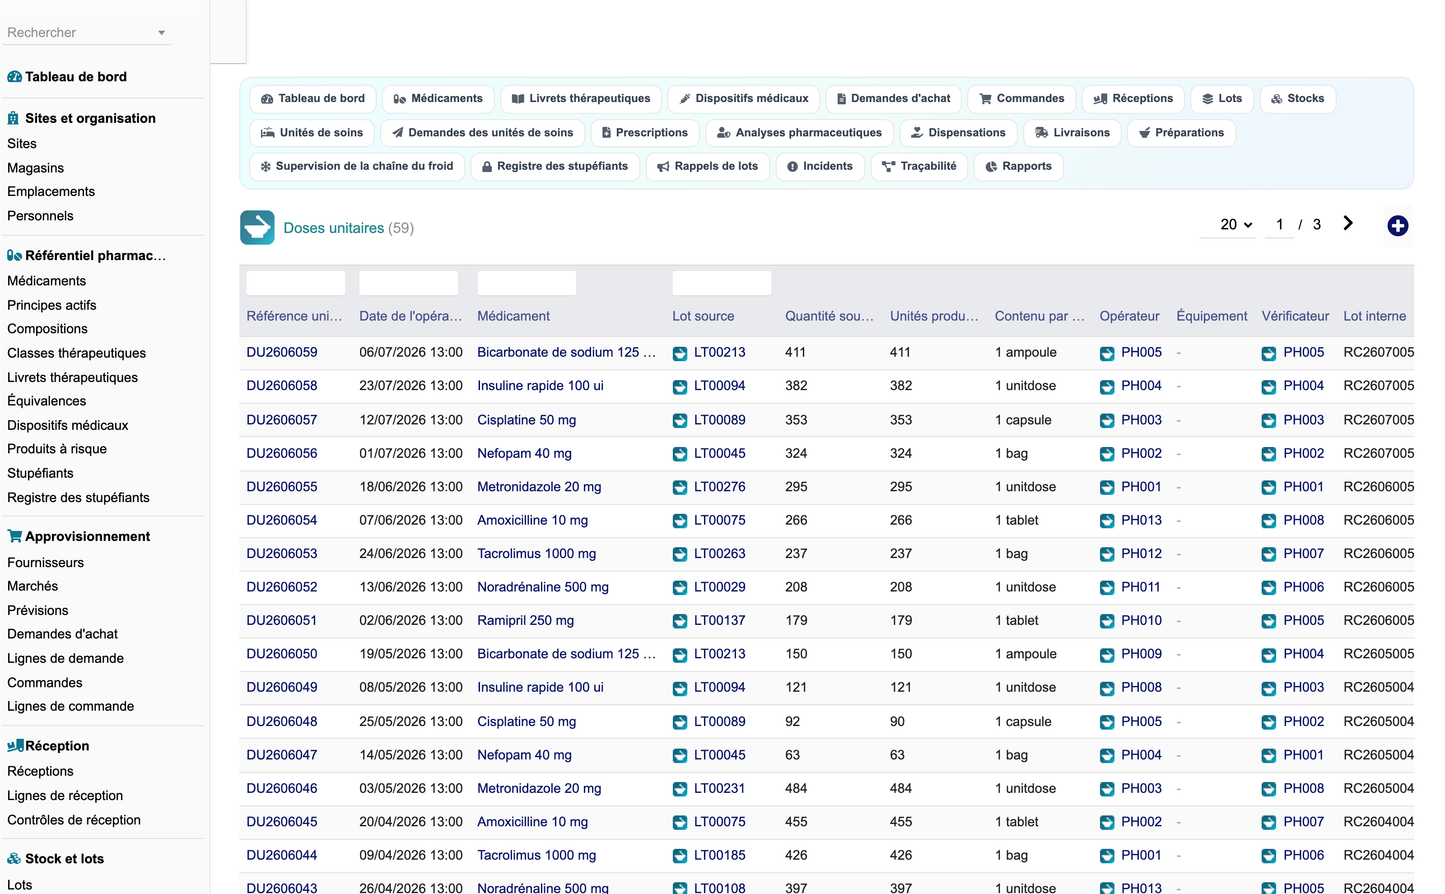Click verifier icon beside PH007 in row DU2606045
The image size is (1445, 894).
1269,823
